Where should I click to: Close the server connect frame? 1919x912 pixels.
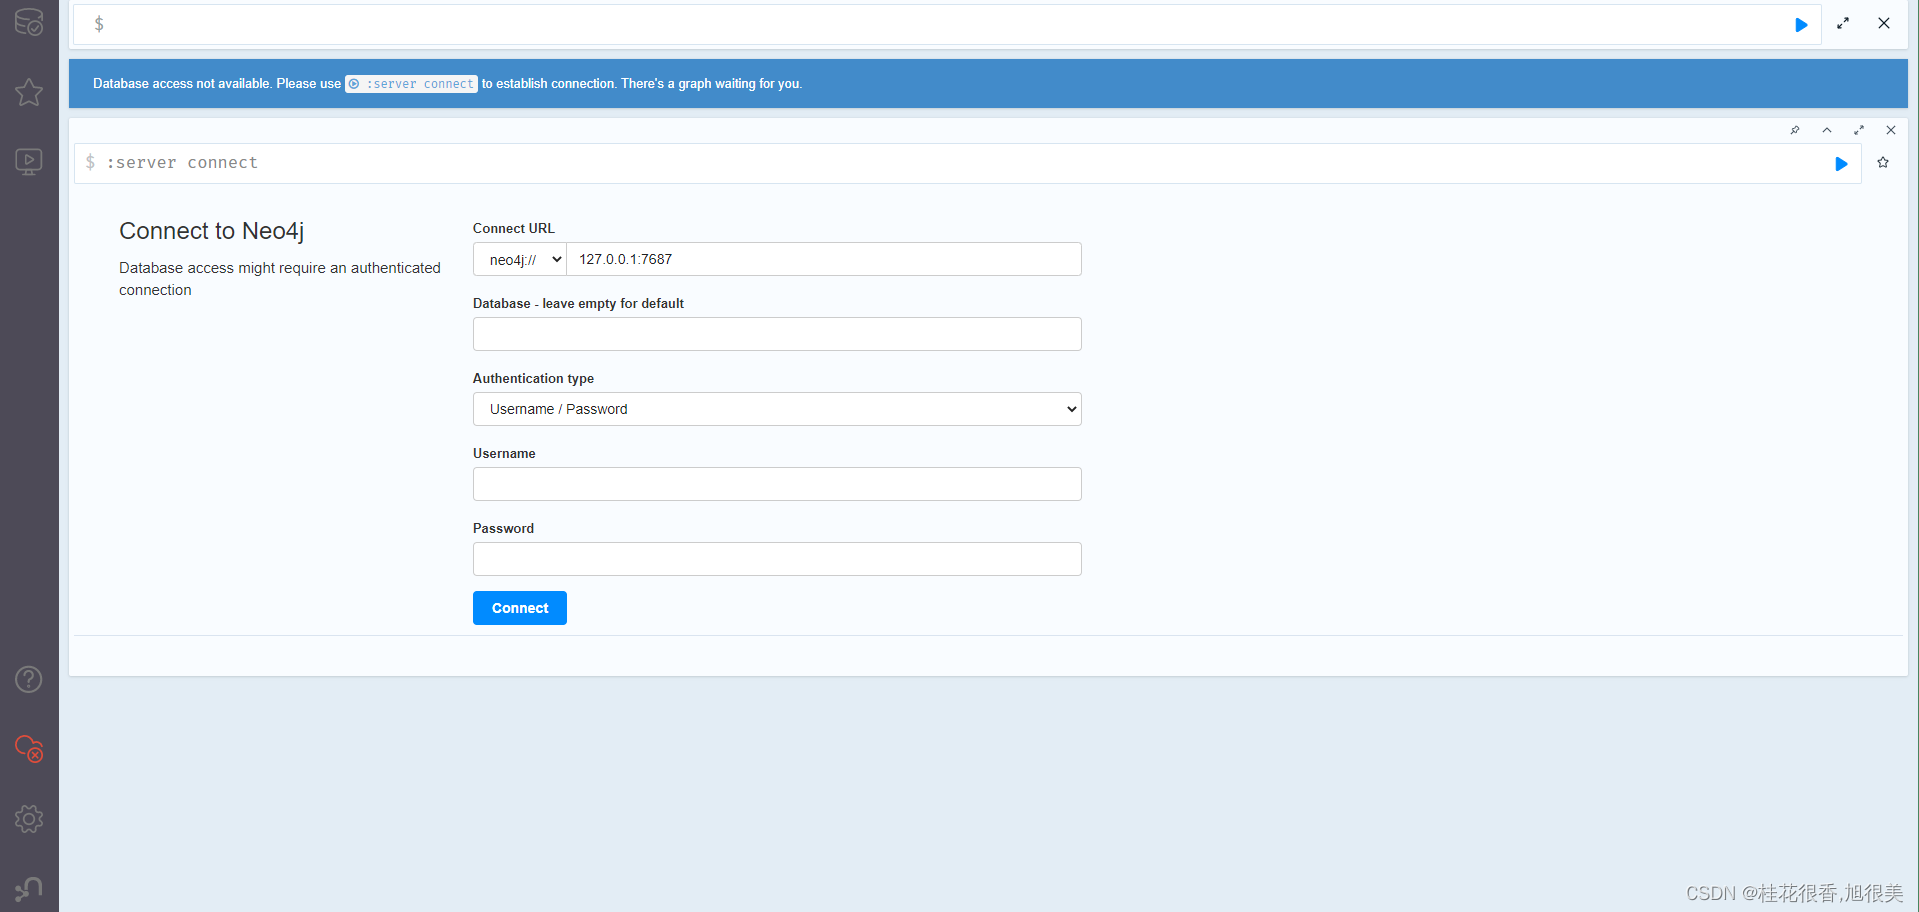coord(1891,130)
